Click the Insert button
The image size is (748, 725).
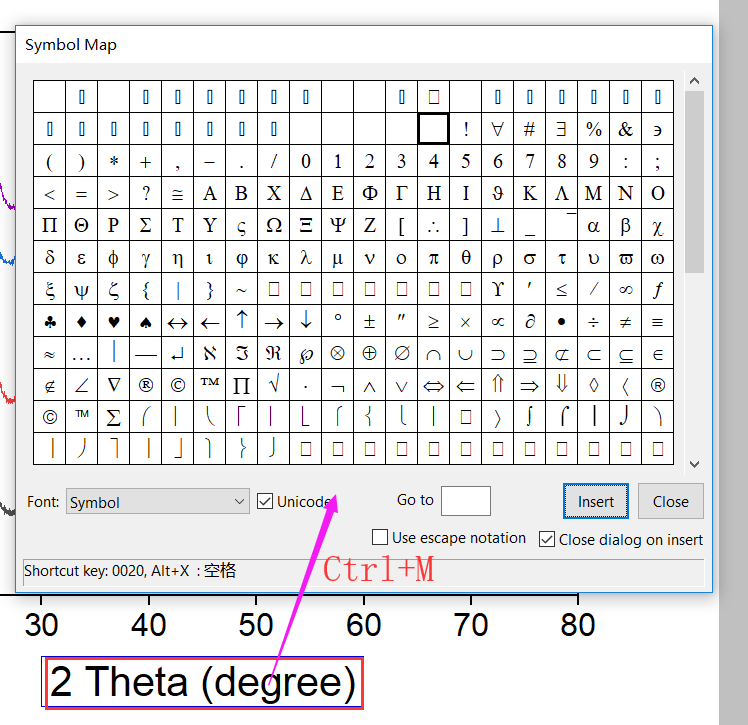(595, 501)
